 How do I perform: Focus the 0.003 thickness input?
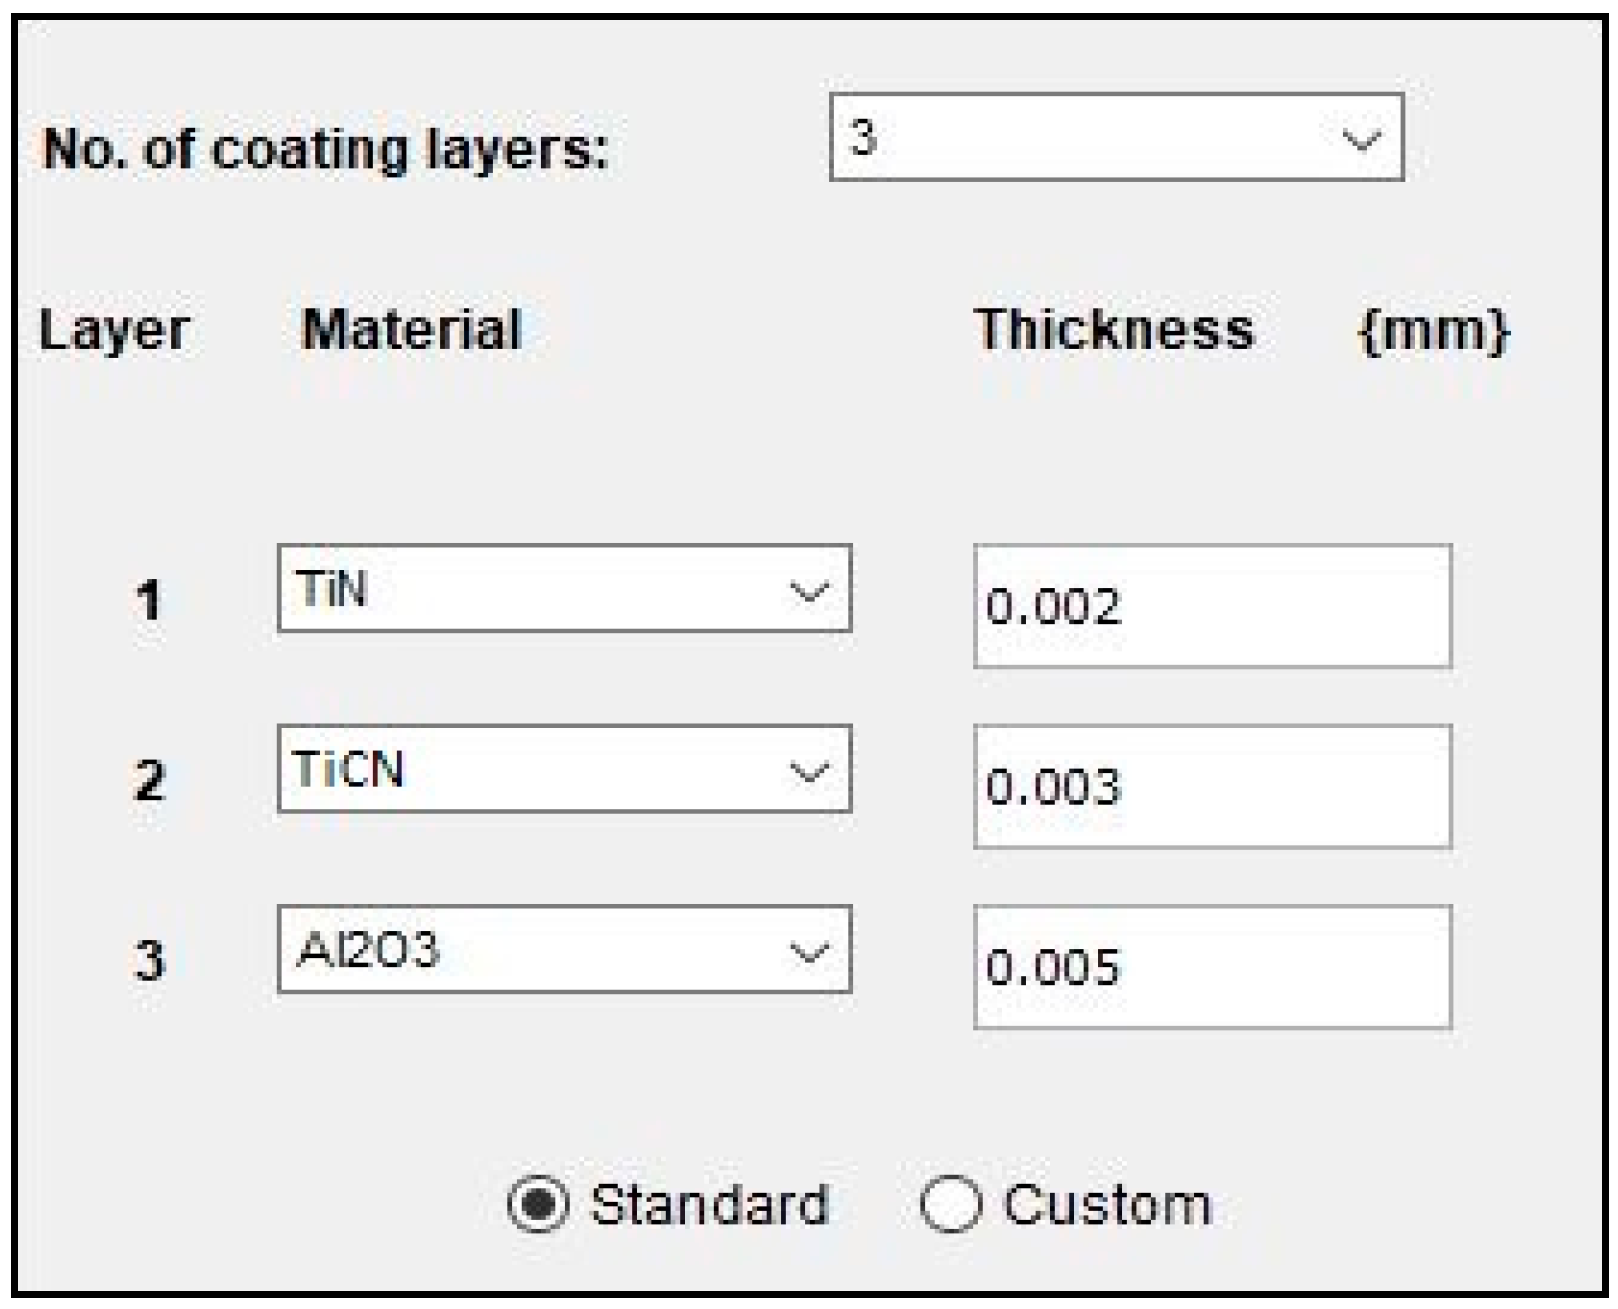coord(1212,787)
